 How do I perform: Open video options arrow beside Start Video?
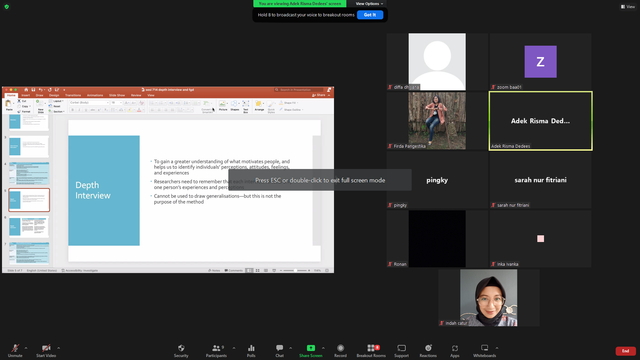coord(58,348)
